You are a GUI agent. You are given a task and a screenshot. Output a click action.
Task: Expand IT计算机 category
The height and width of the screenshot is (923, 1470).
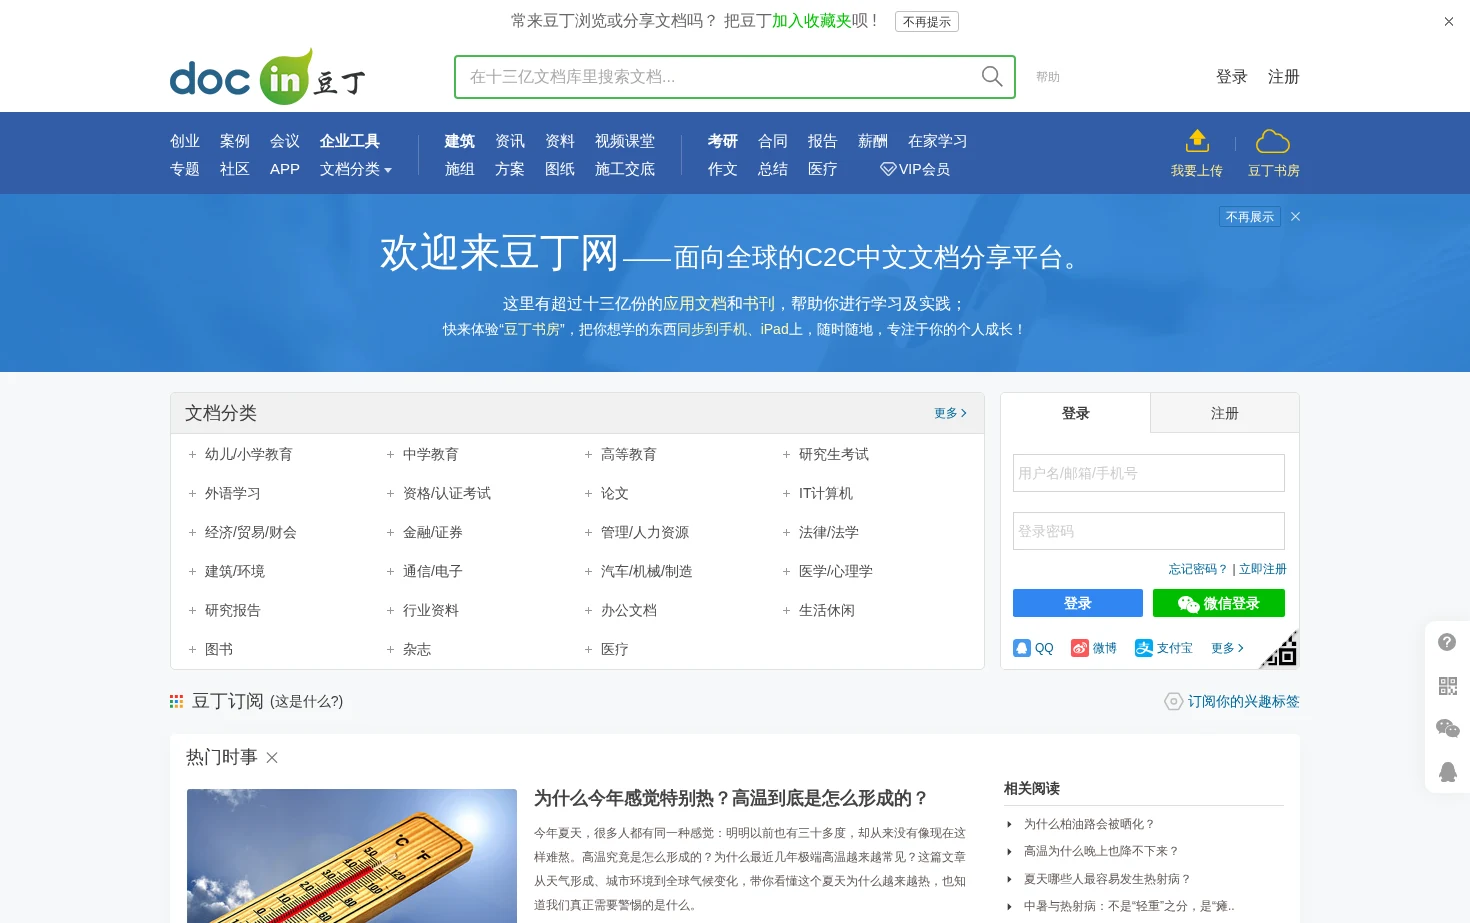click(x=786, y=493)
